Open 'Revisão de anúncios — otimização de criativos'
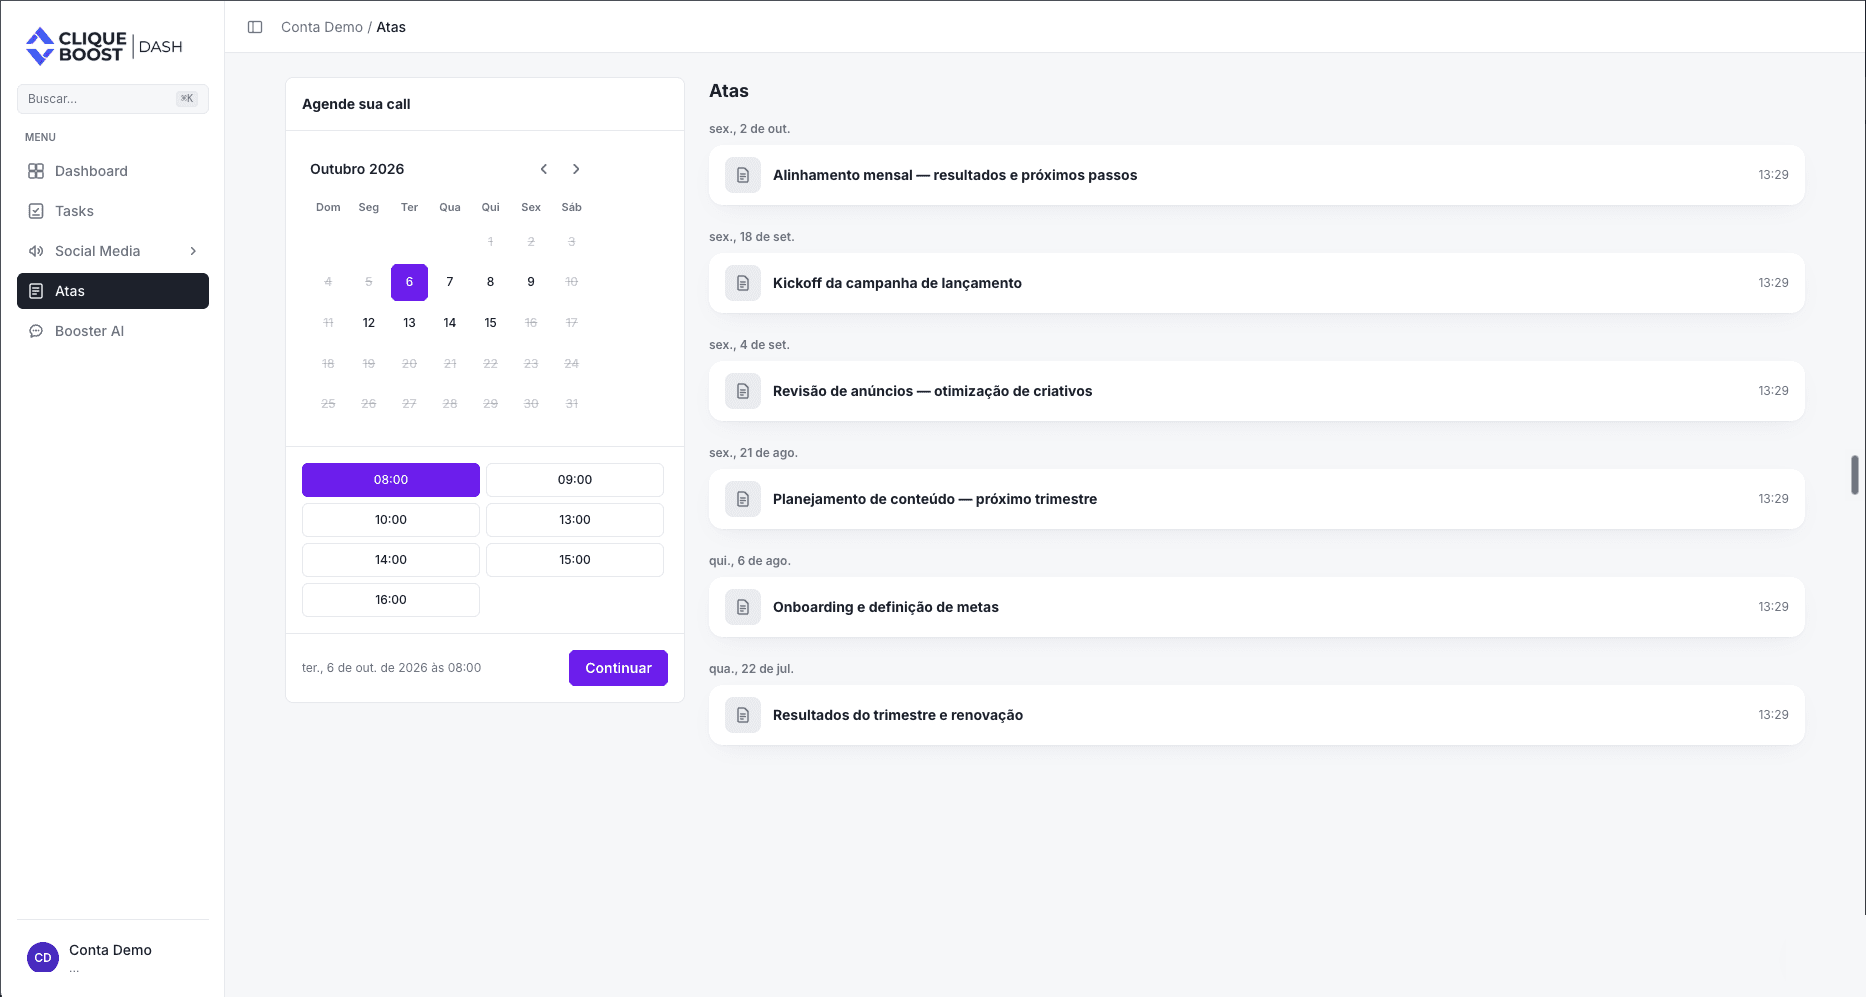This screenshot has height=997, width=1866. point(1257,391)
